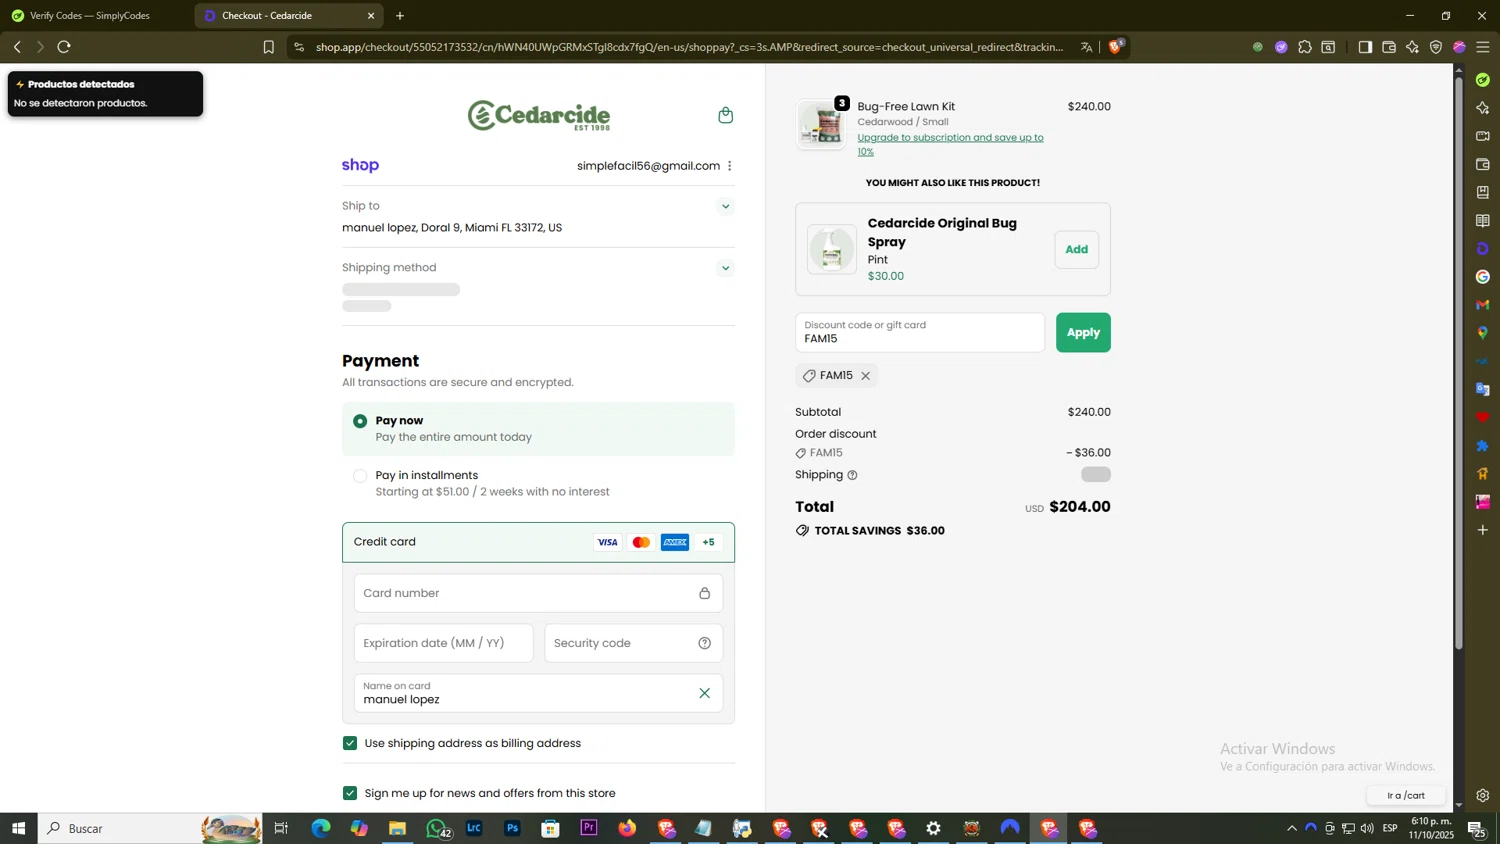
Task: Open the account options three-dot menu
Action: pos(729,166)
